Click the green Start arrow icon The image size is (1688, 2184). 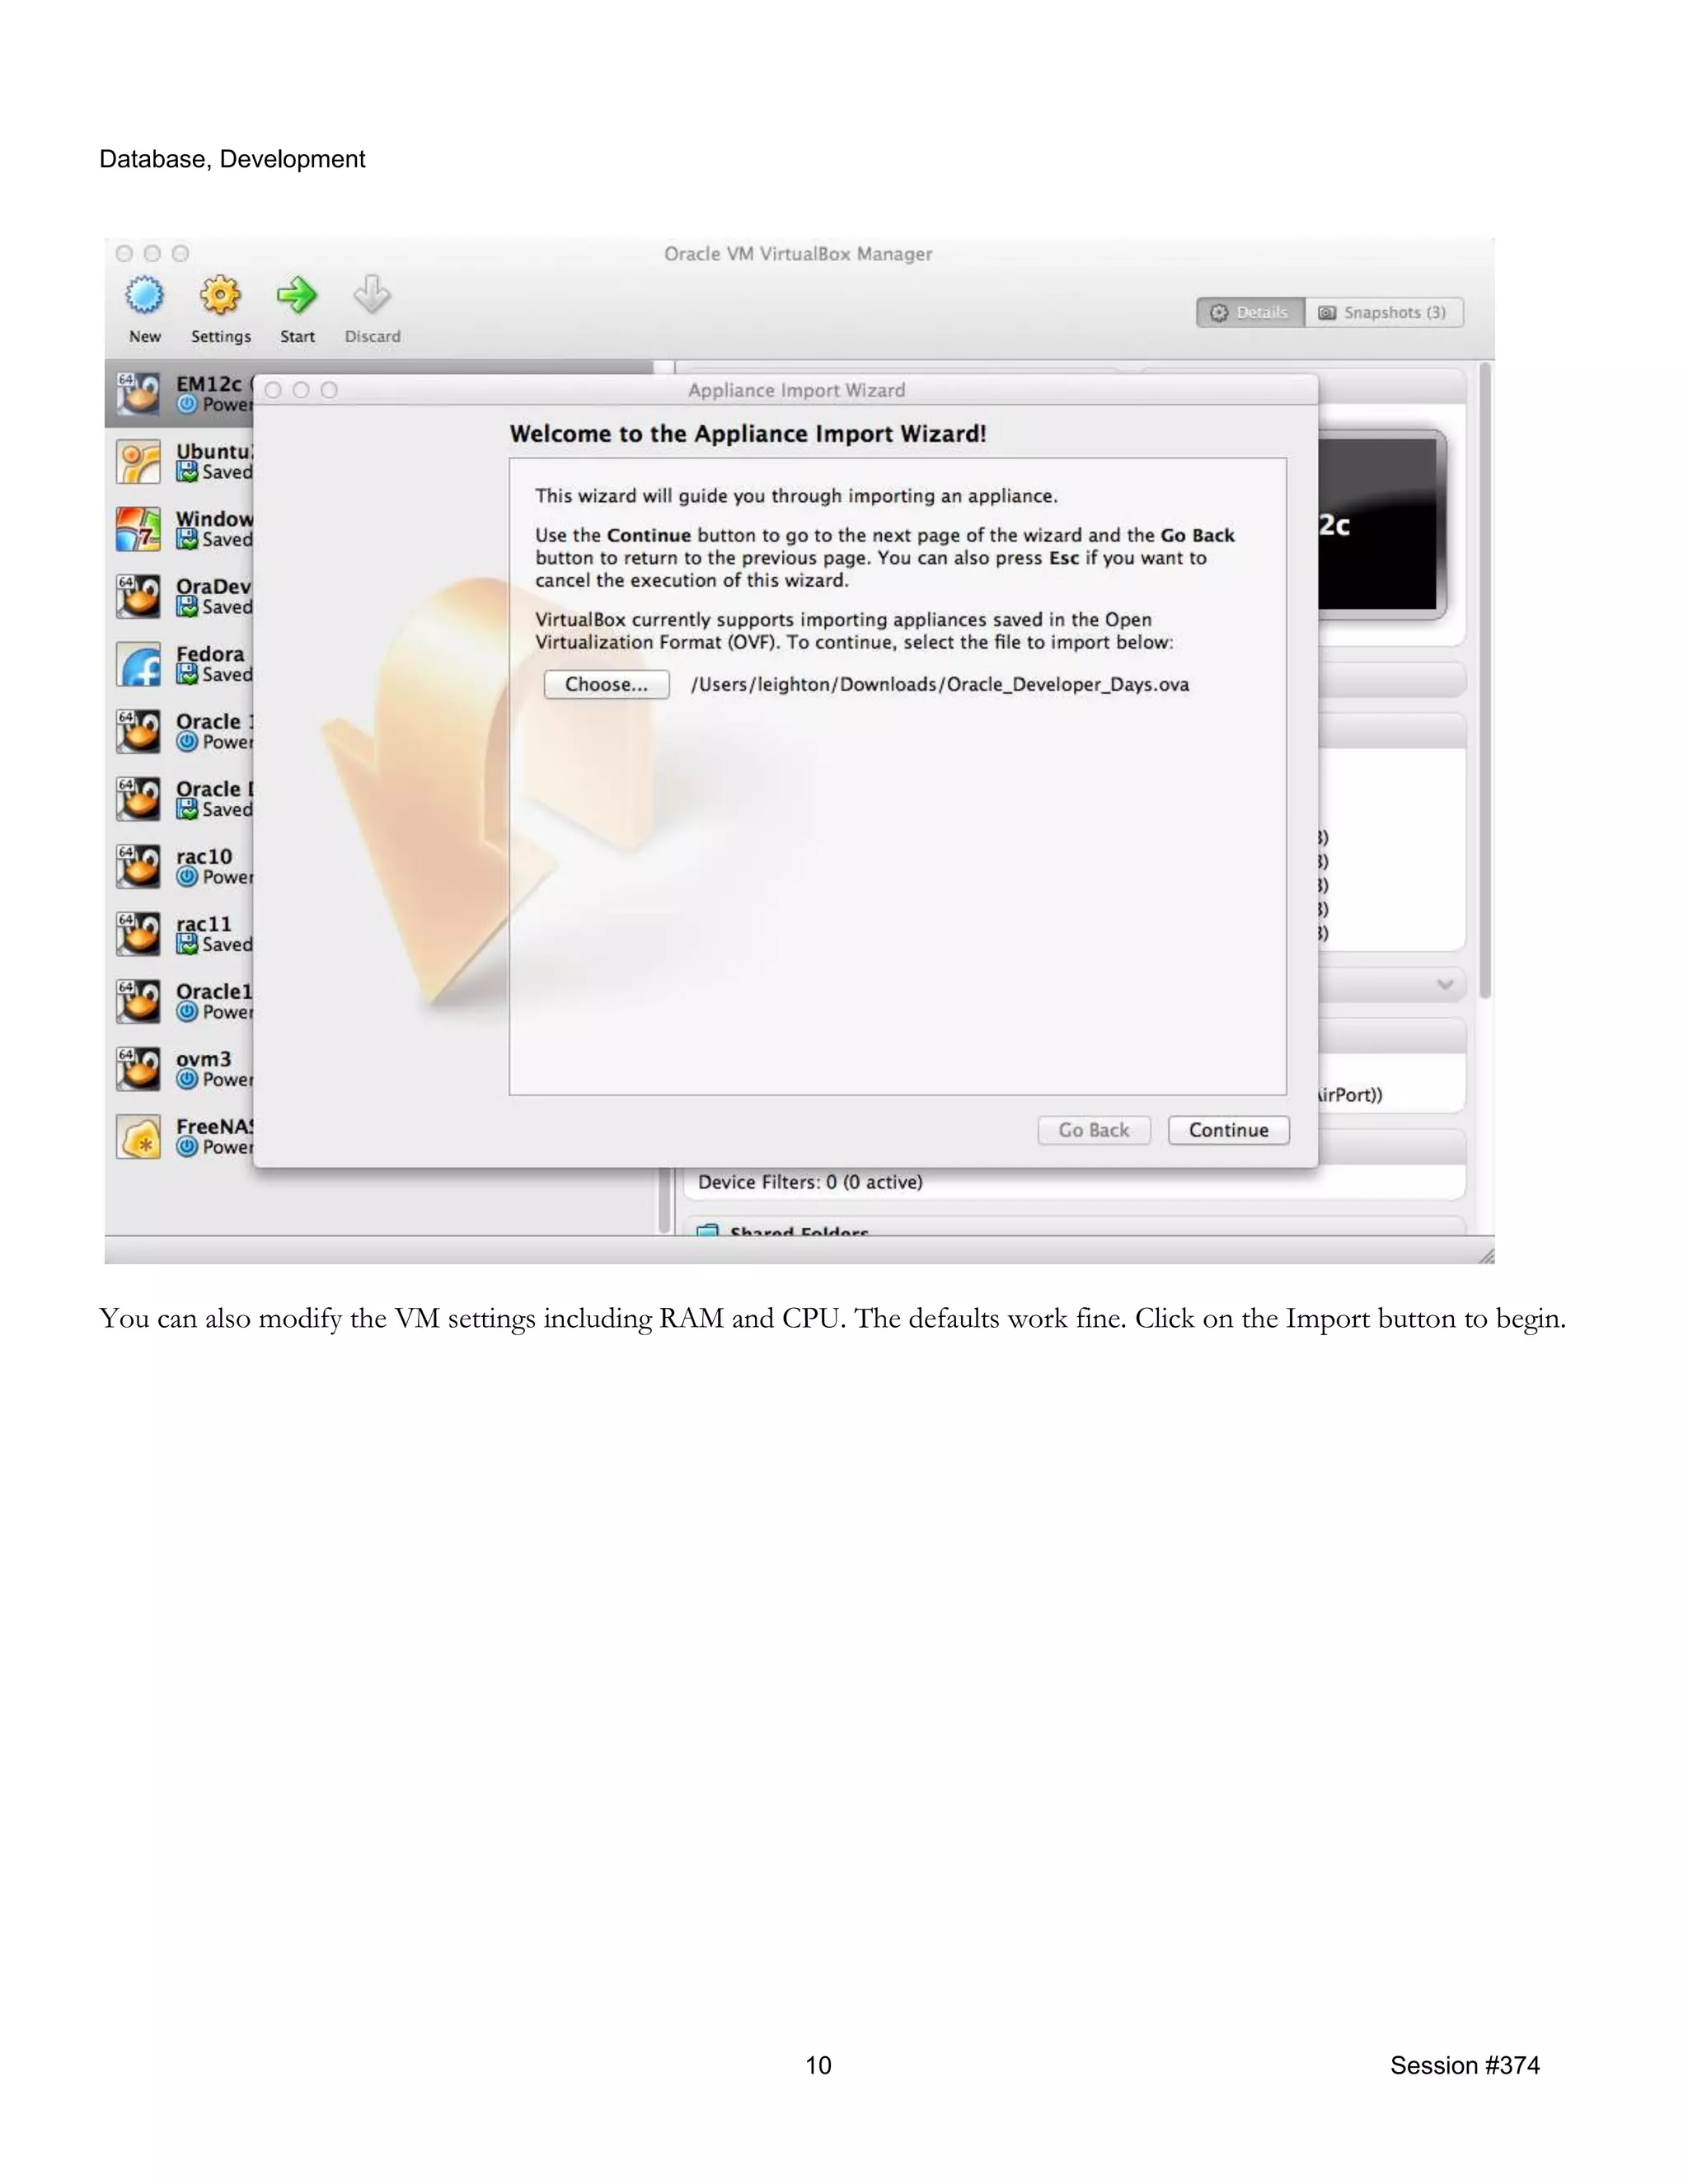(x=296, y=295)
